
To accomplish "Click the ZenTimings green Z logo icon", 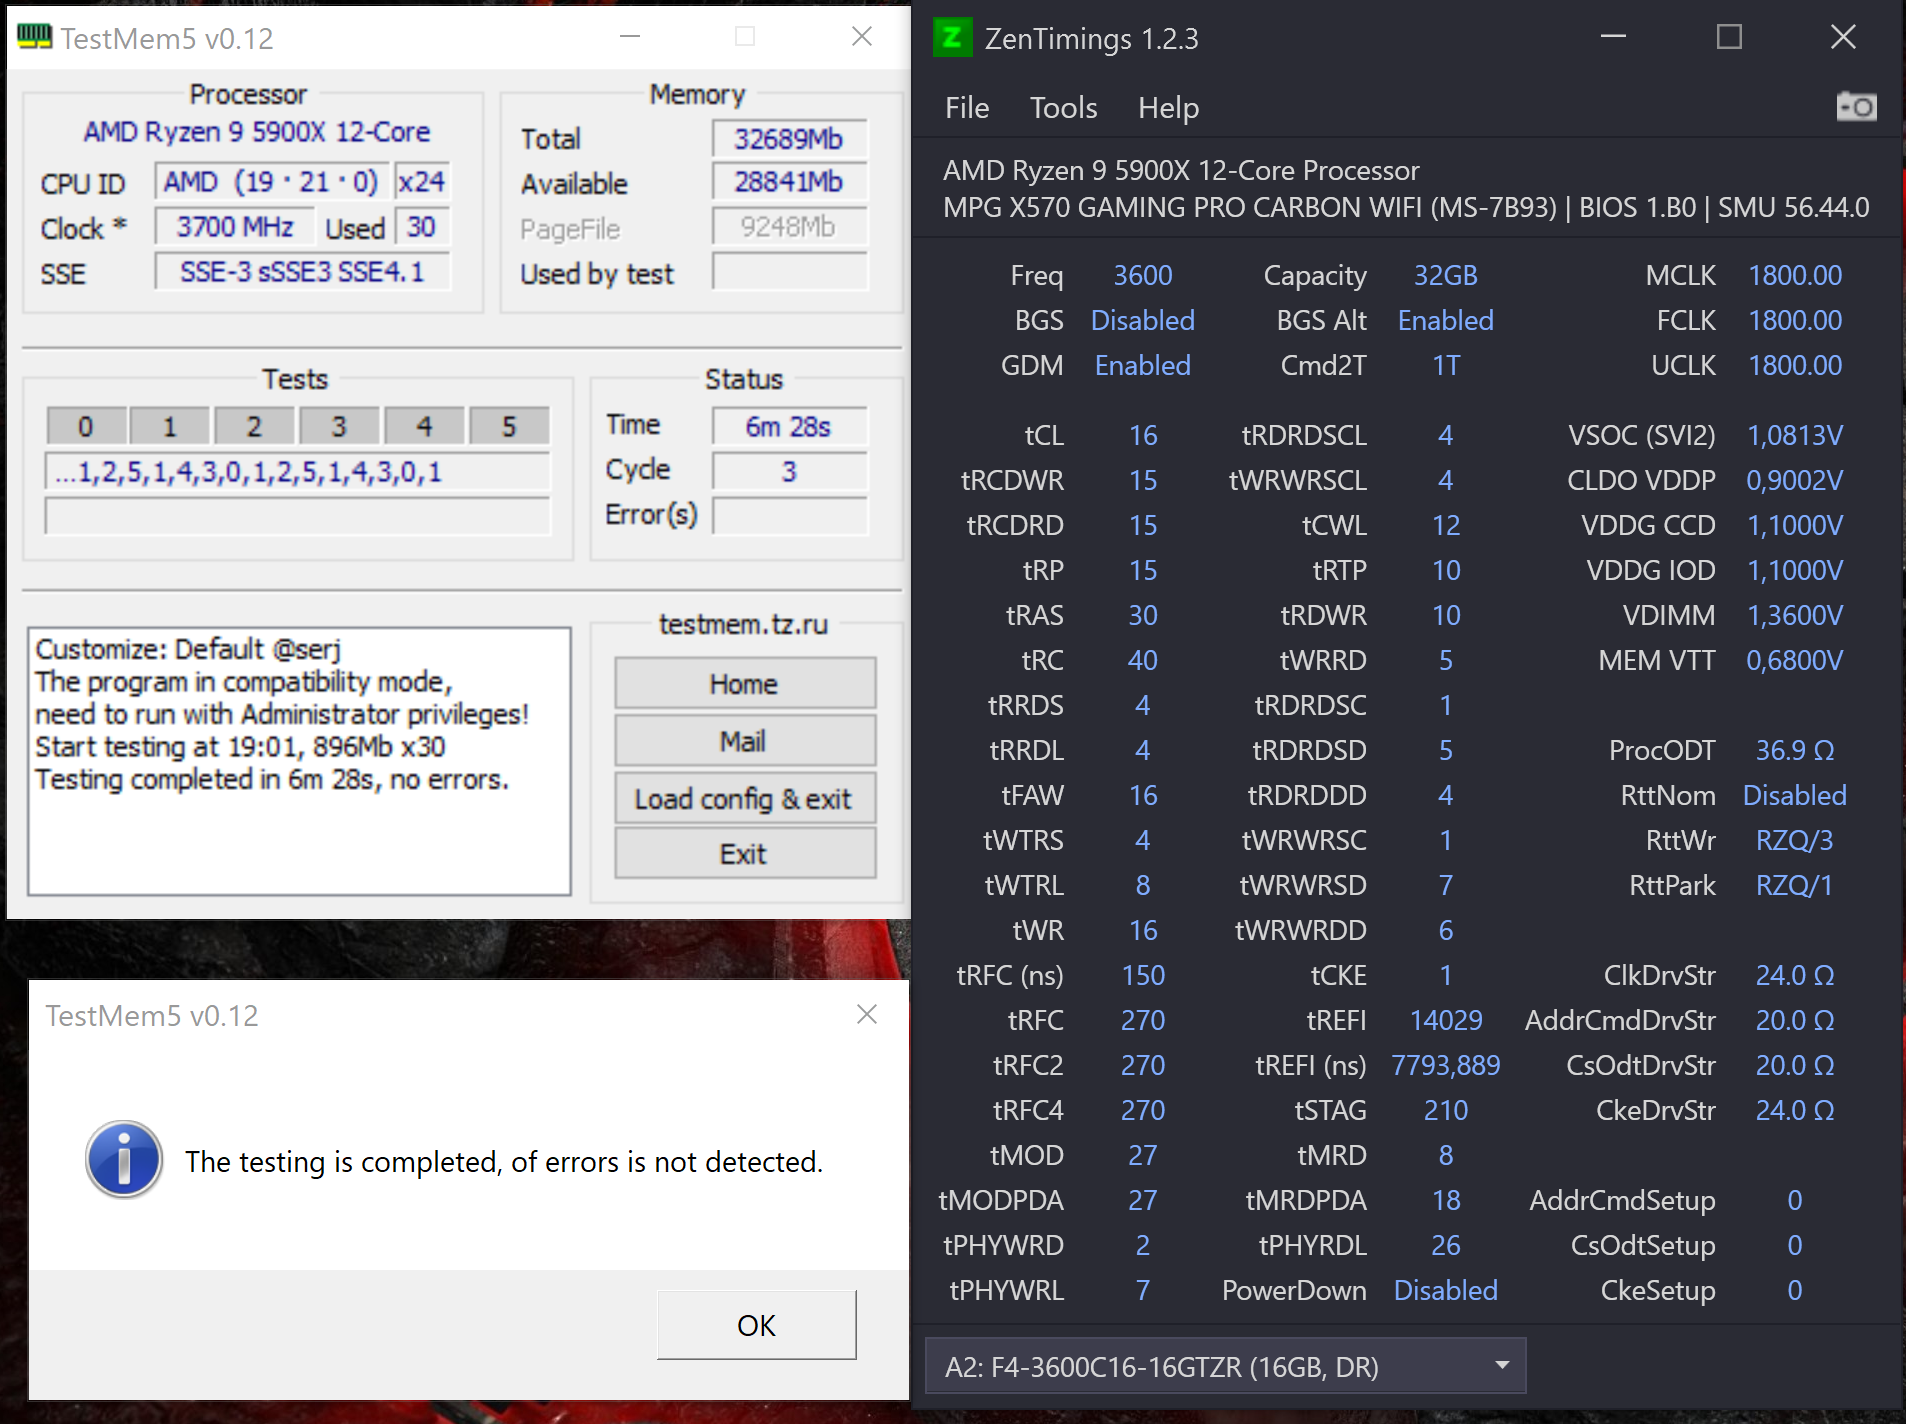I will (x=952, y=38).
